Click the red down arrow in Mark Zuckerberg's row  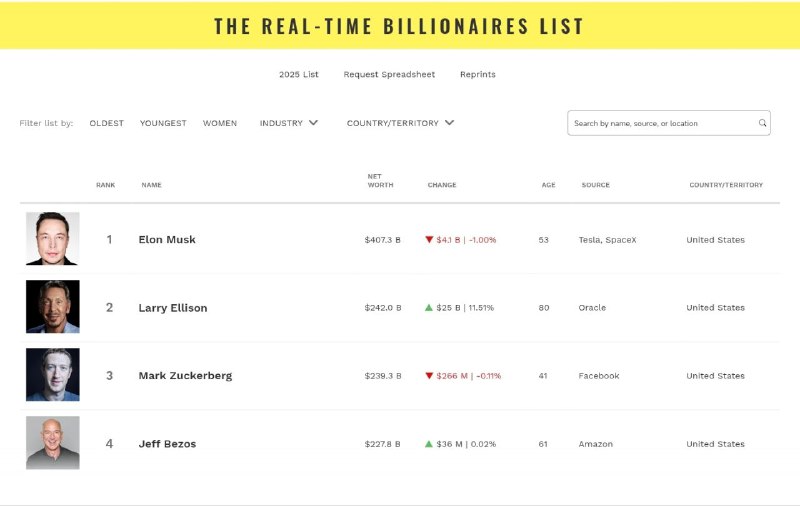coord(429,376)
